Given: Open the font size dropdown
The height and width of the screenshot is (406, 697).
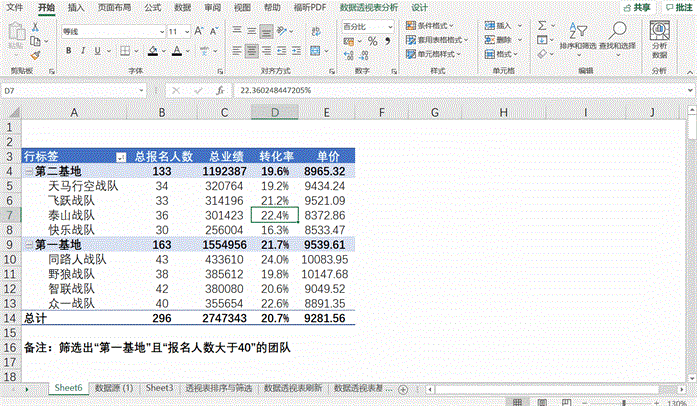Looking at the screenshot, I should 187,32.
